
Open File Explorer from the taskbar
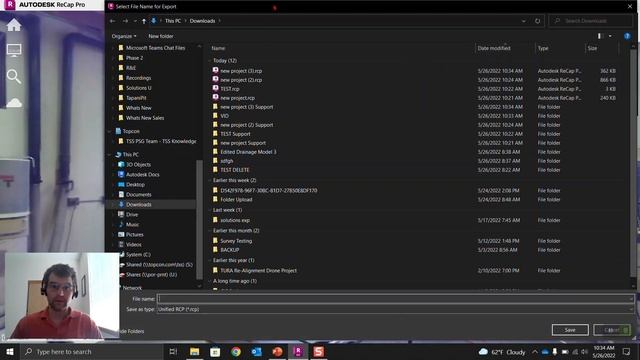pyautogui.click(x=194, y=351)
